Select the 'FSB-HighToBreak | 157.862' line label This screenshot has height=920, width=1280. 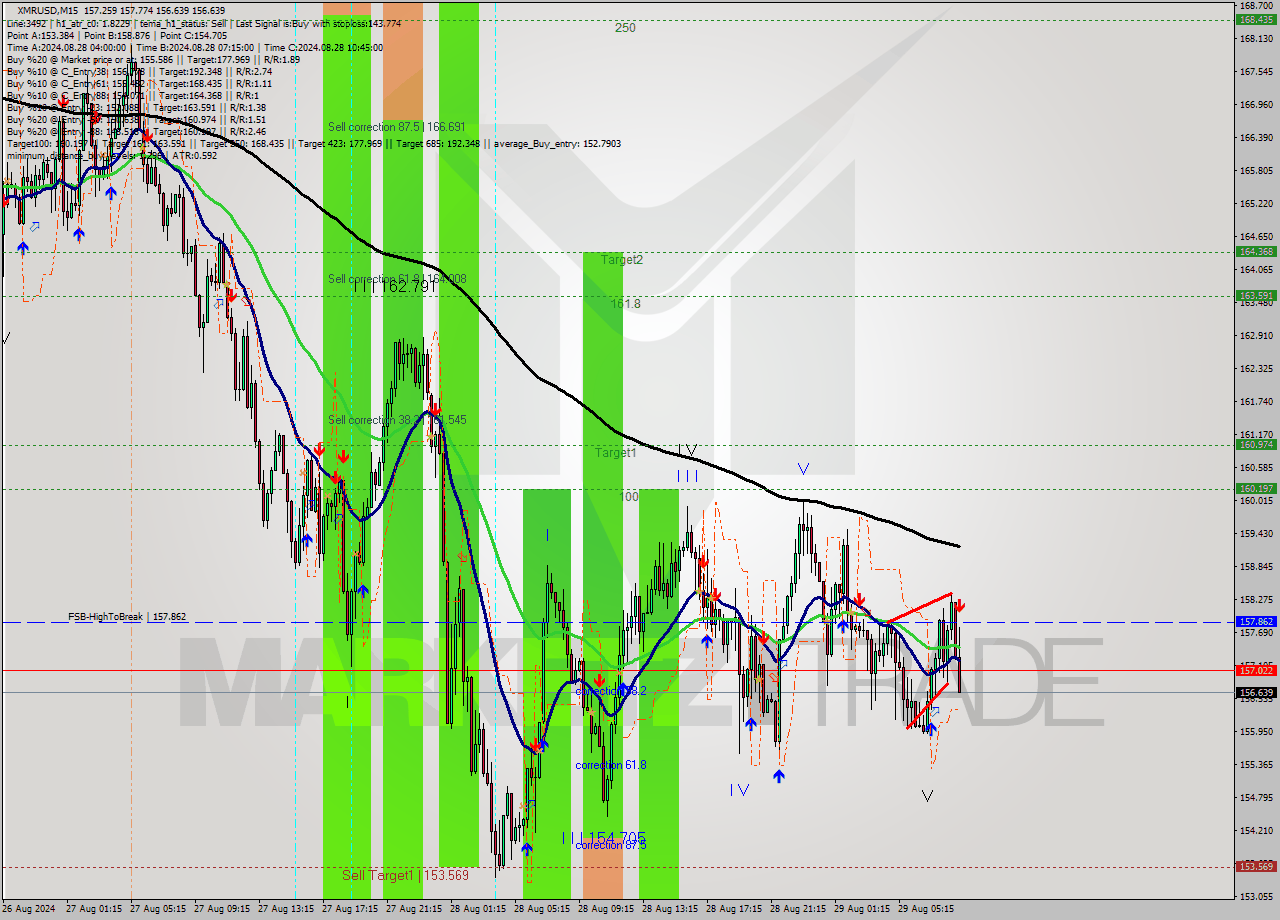coord(127,617)
